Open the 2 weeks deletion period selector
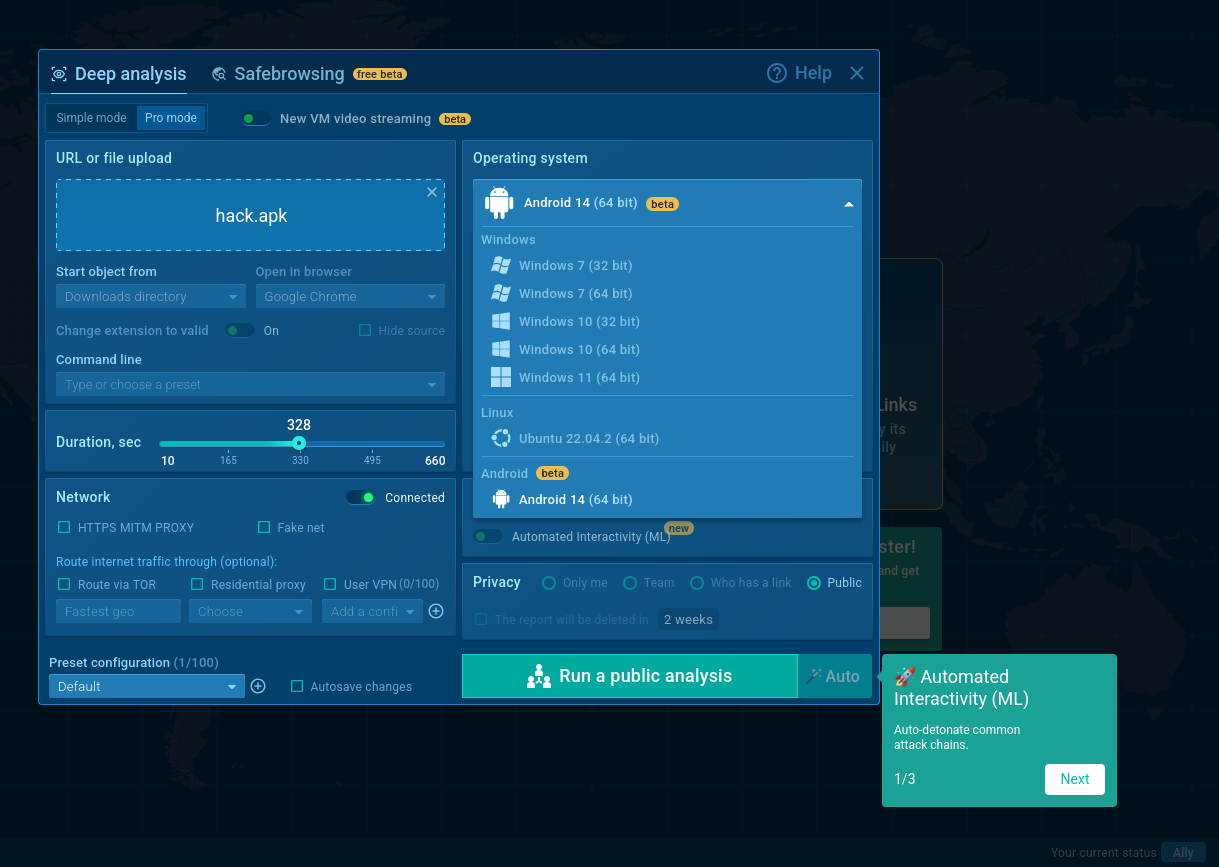Screen dimensions: 1219x867 click(x=688, y=619)
